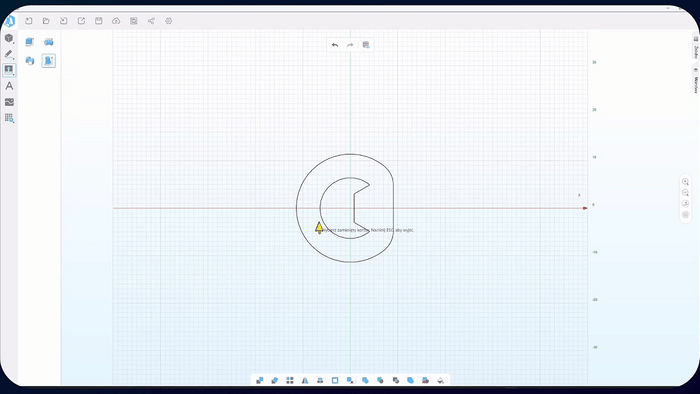Click the first blue solid icon after the bottom separator
The image size is (700, 394).
coord(365,380)
